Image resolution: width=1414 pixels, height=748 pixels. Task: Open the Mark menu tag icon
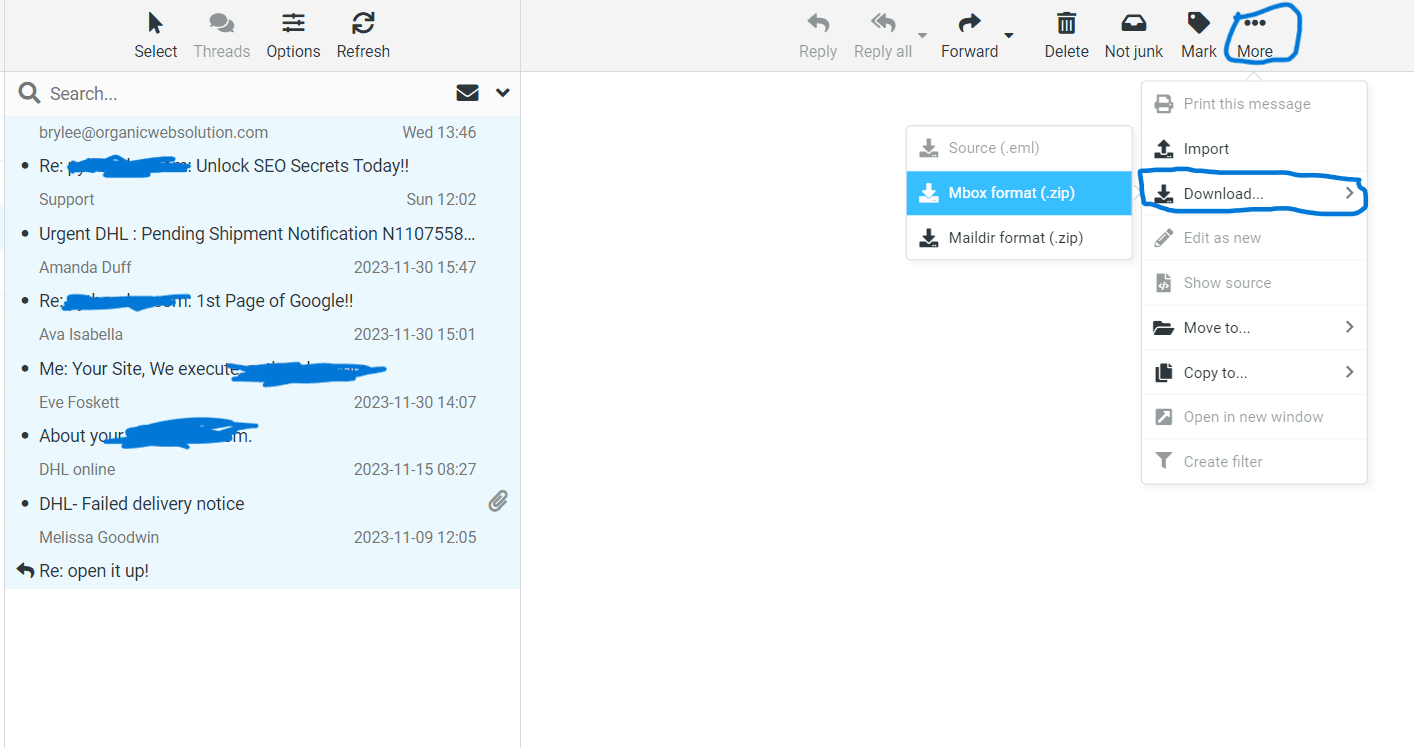pyautogui.click(x=1198, y=24)
